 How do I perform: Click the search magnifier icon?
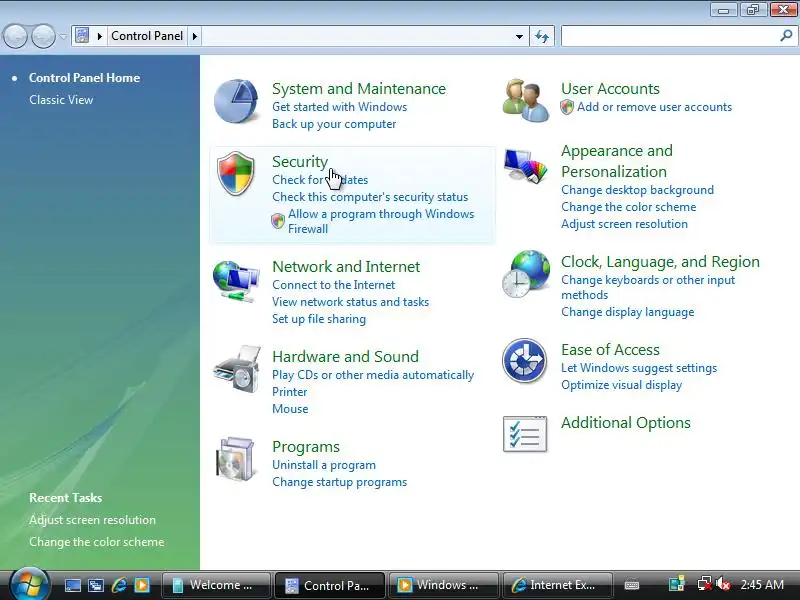[786, 36]
